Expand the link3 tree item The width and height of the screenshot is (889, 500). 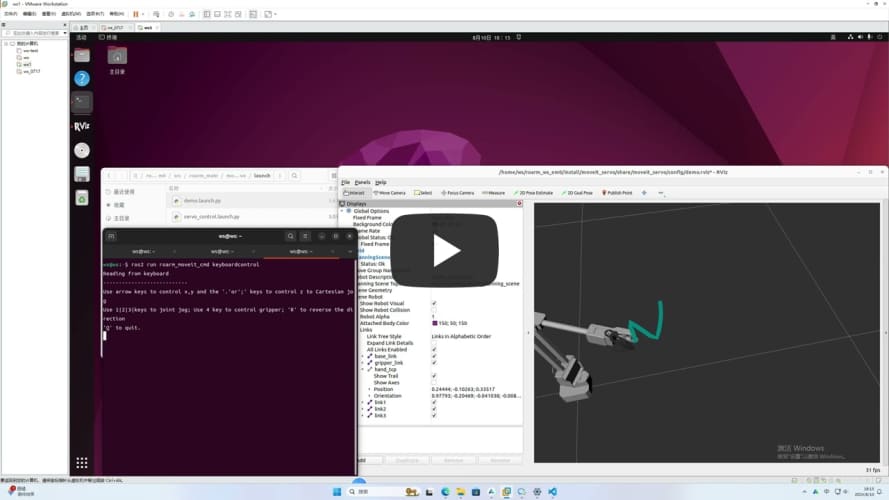click(363, 416)
